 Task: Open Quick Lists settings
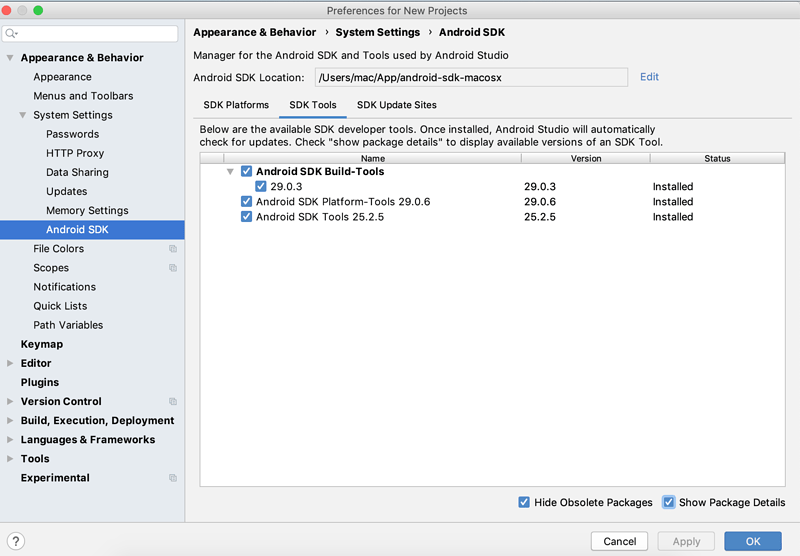(60, 306)
